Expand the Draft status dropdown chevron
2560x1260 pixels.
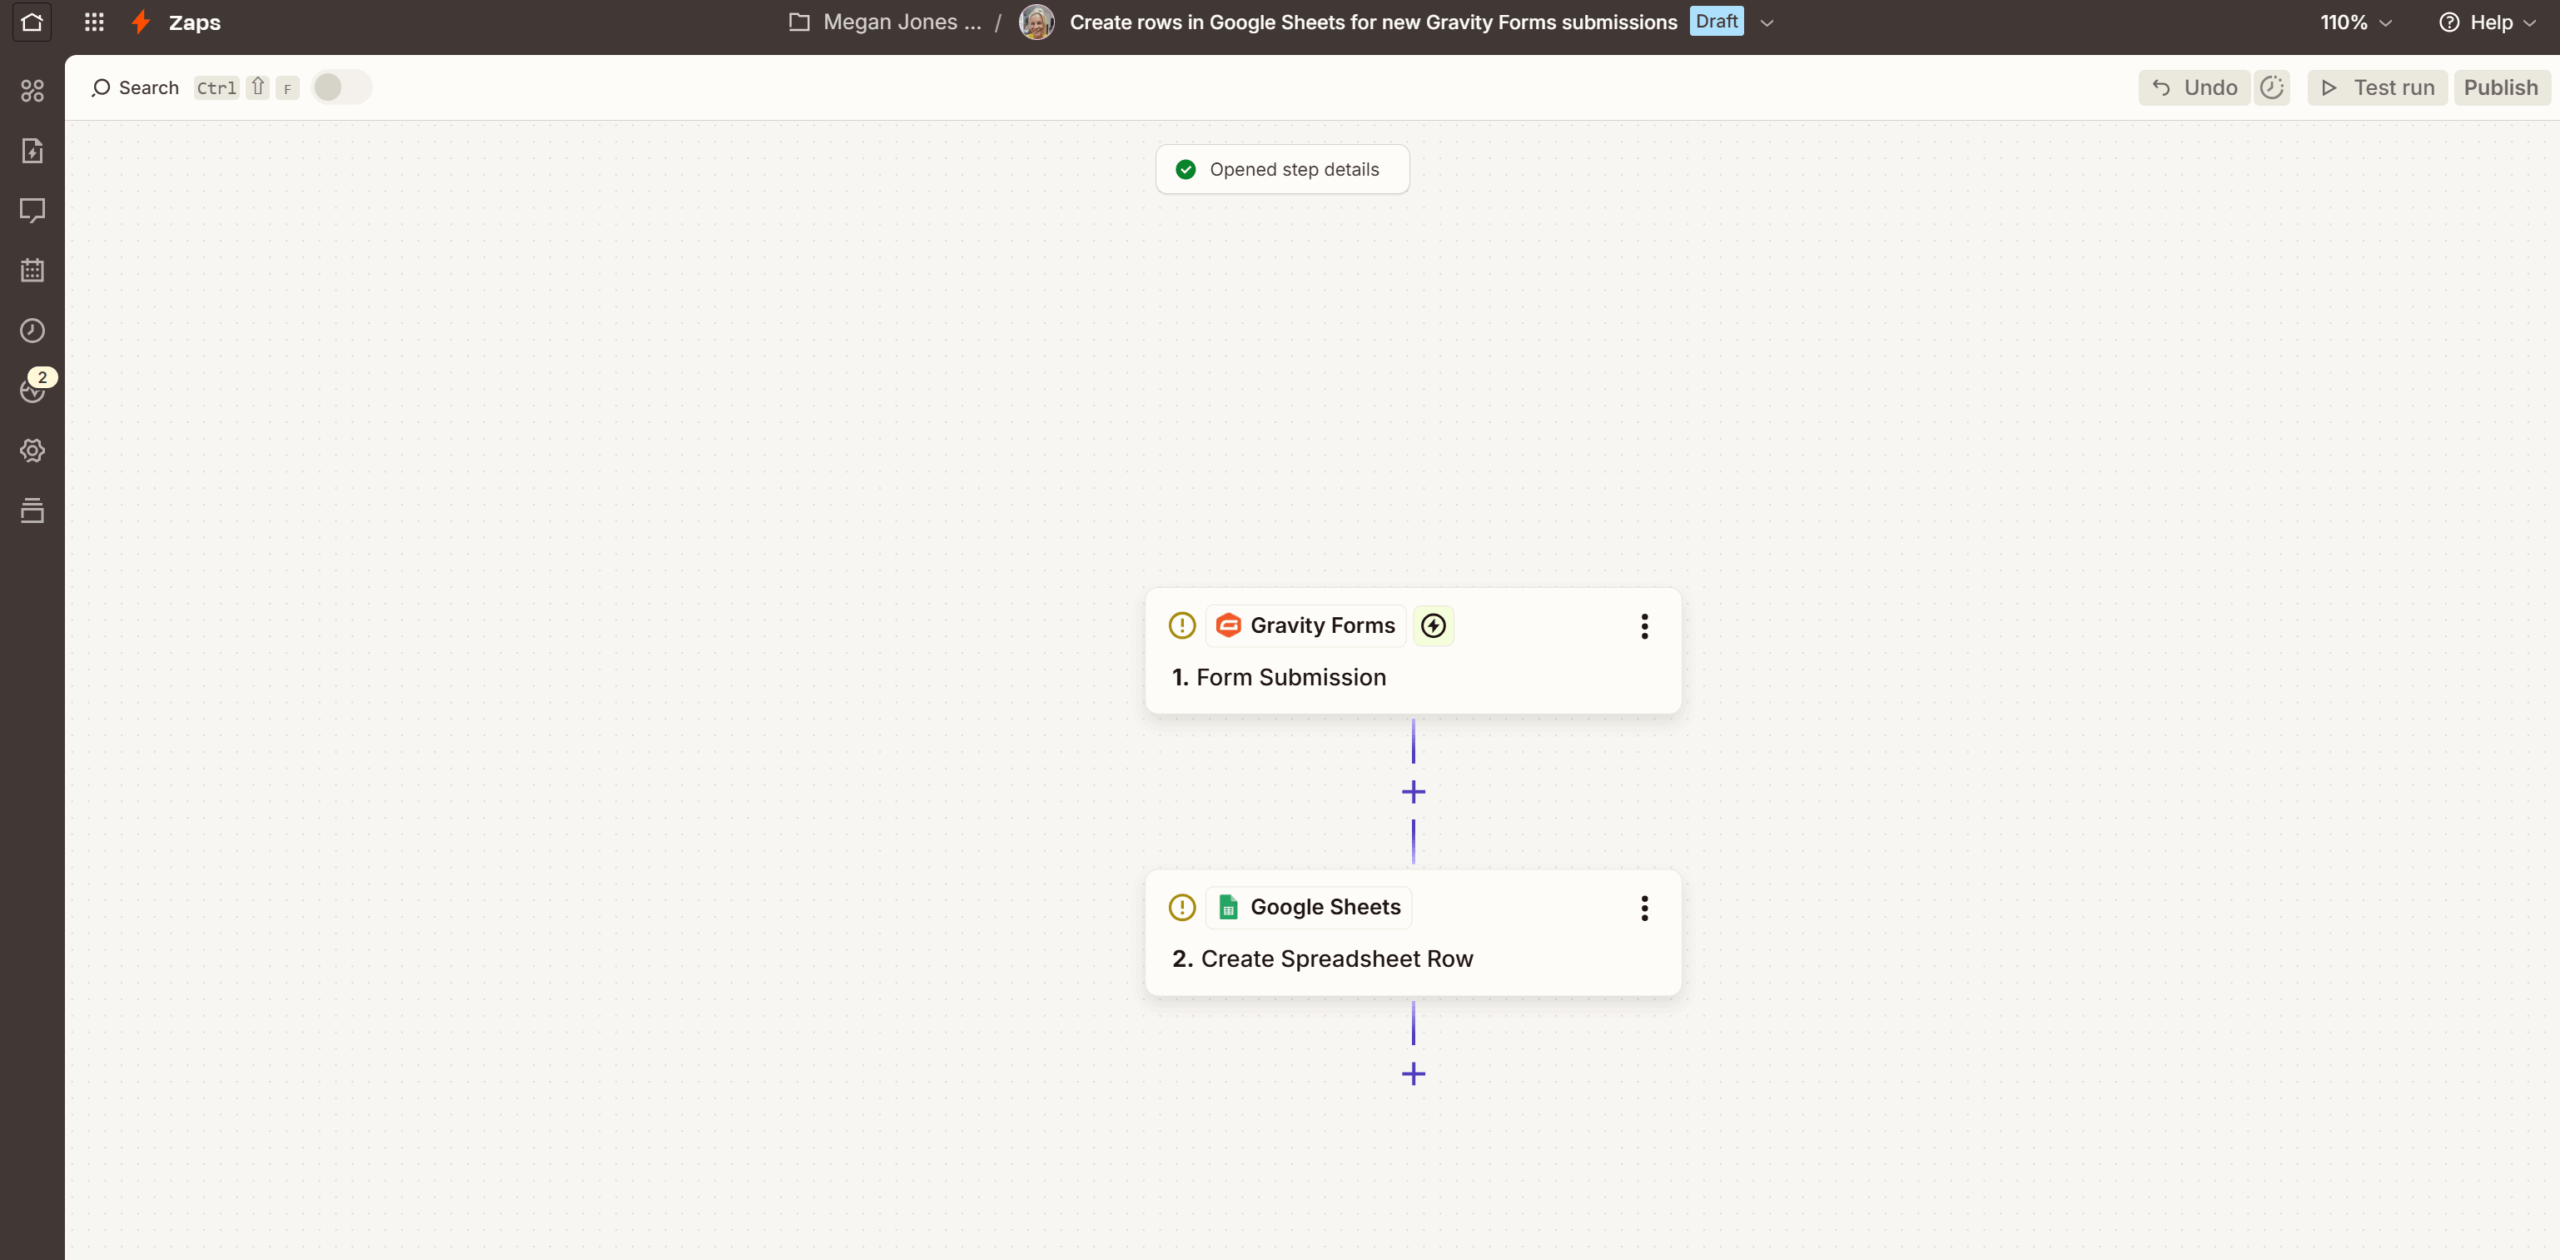click(1767, 23)
